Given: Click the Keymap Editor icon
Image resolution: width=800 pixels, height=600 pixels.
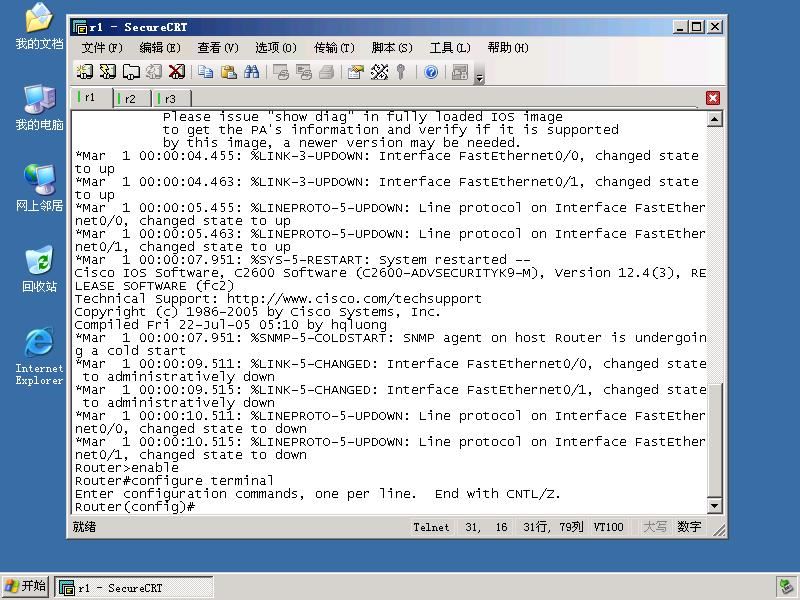Looking at the screenshot, I should click(x=379, y=72).
